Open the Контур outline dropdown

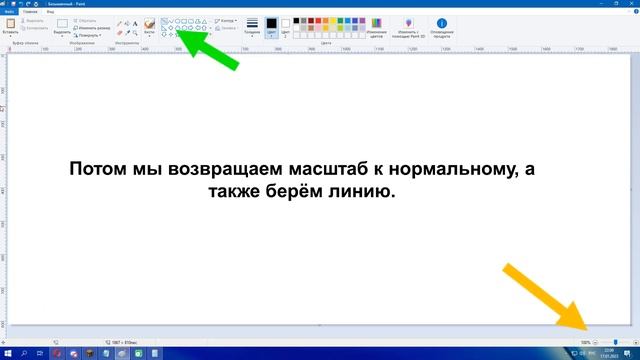(x=226, y=20)
